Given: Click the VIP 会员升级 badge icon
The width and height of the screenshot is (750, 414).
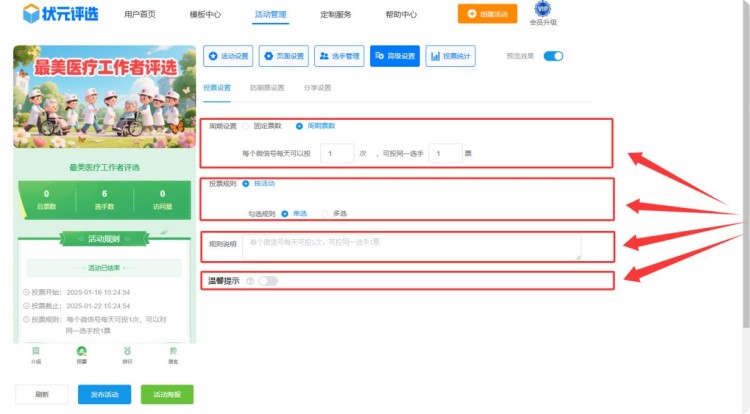Looking at the screenshot, I should 543,9.
